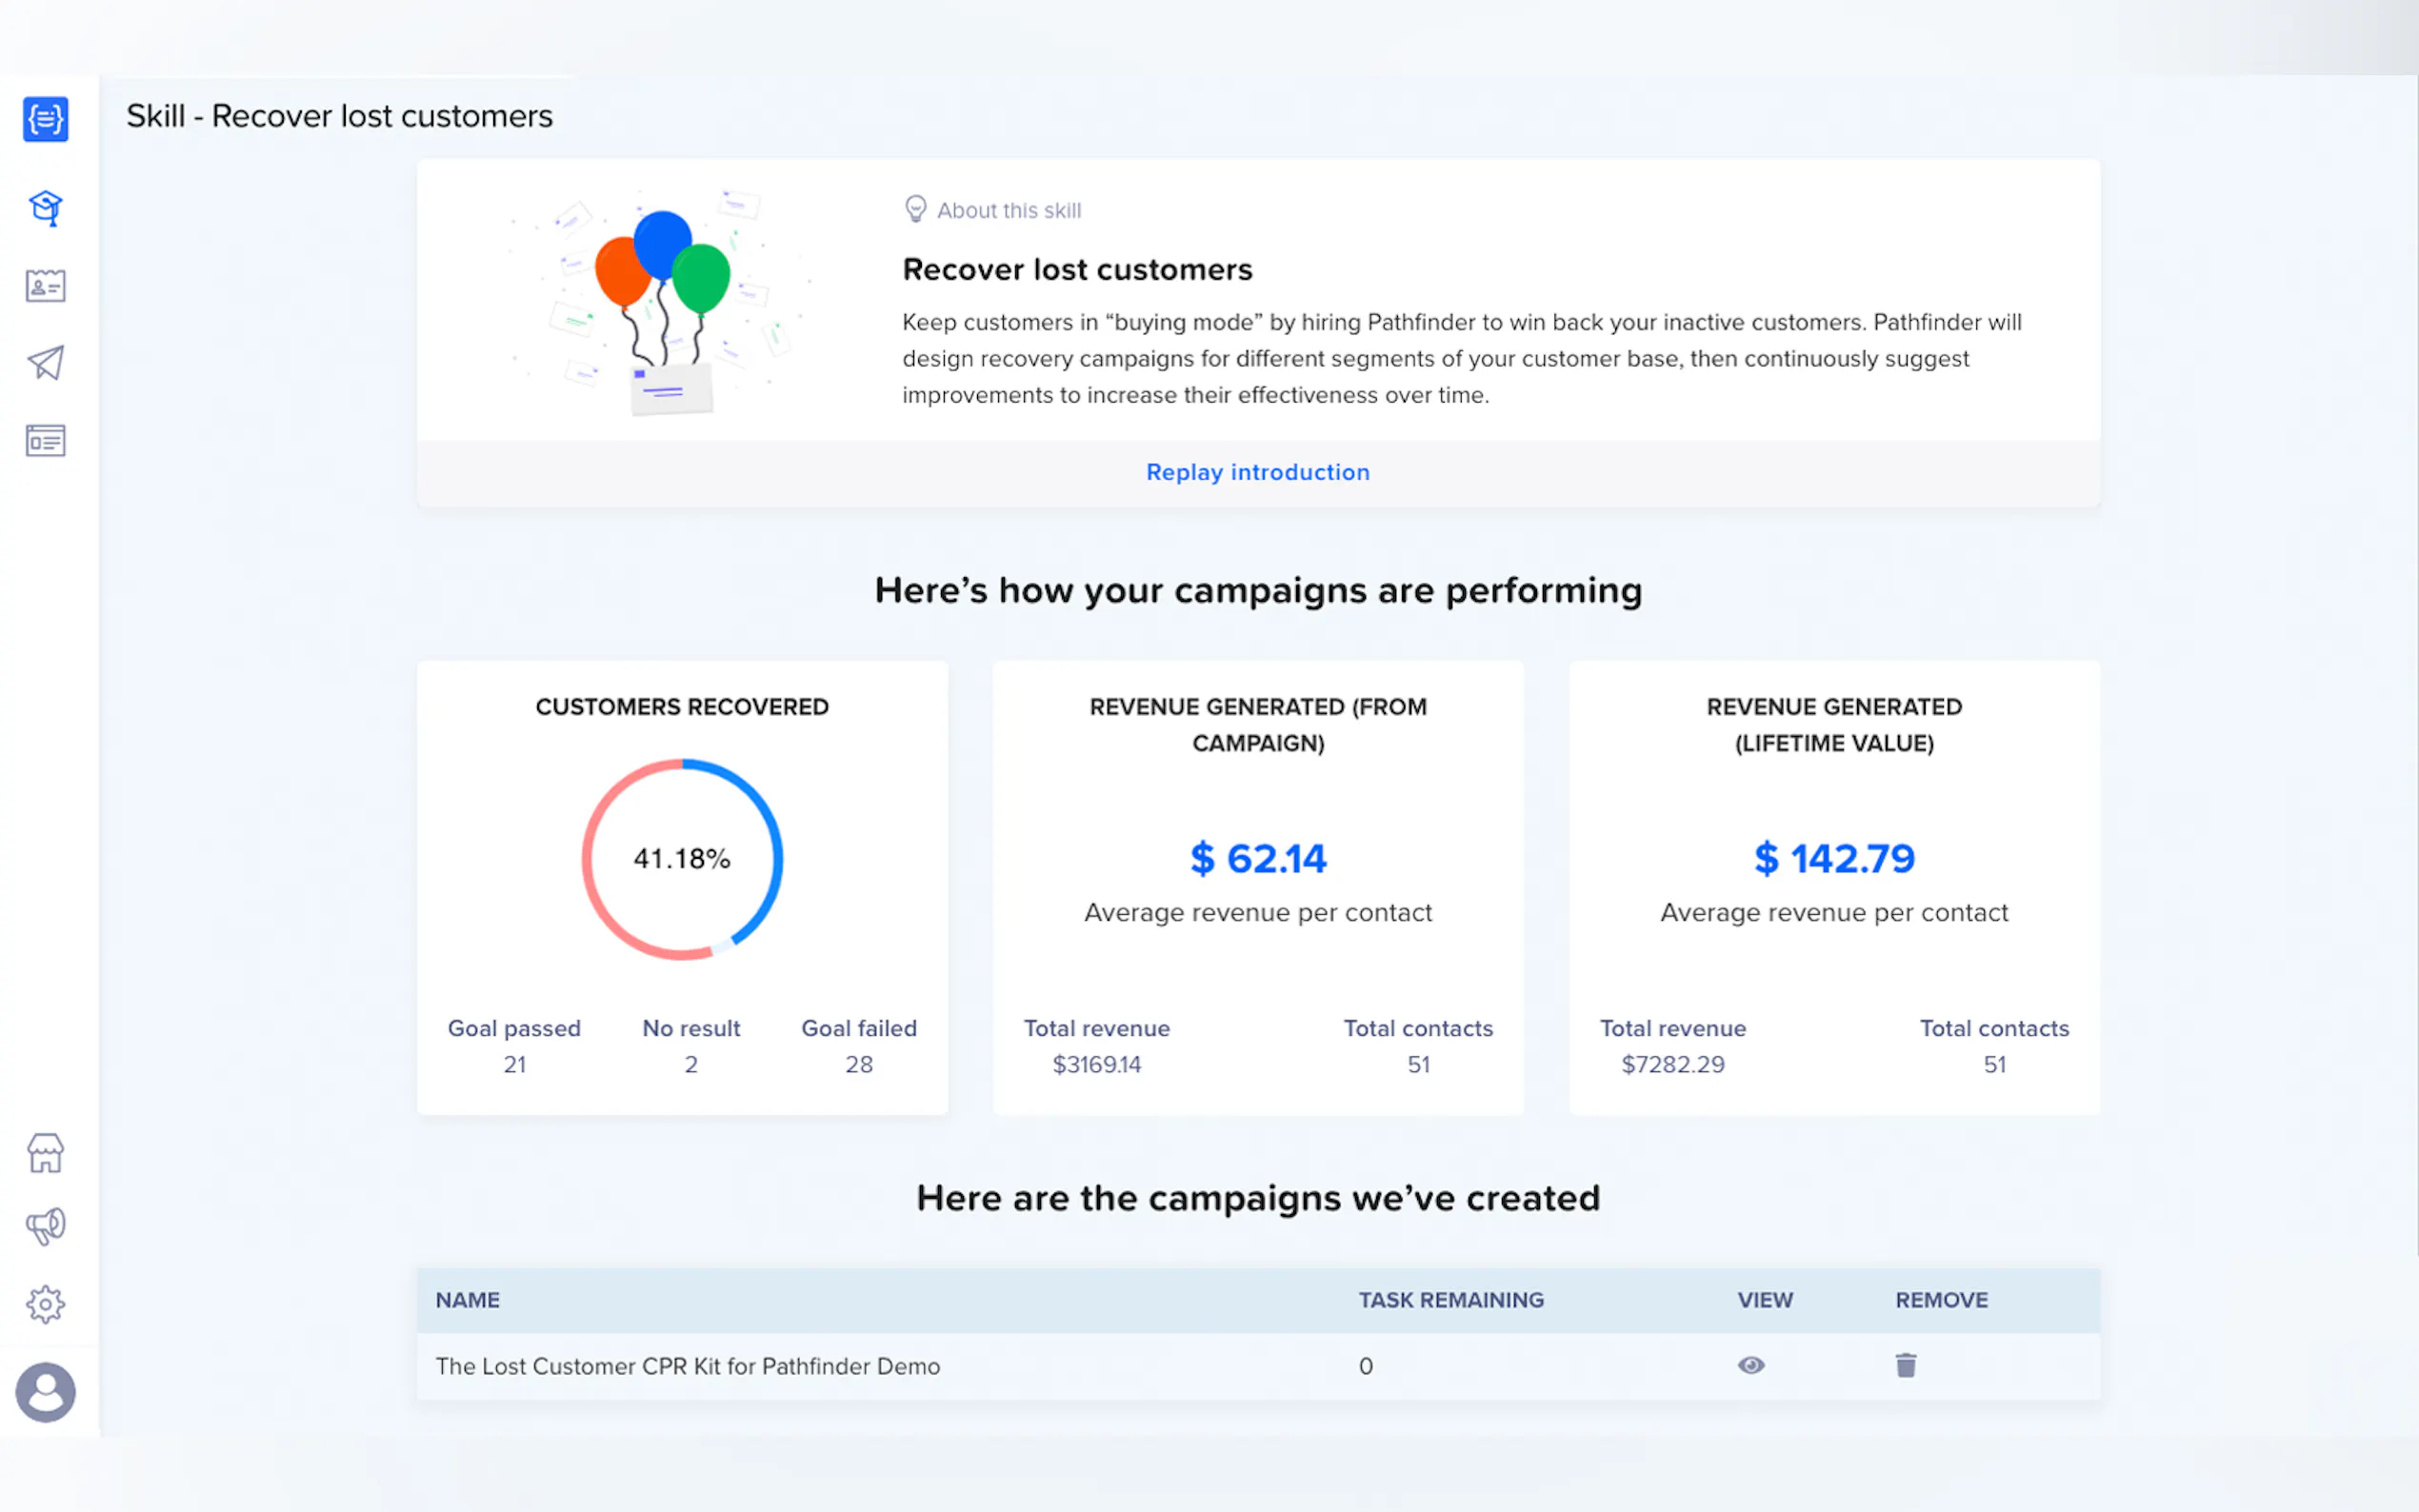Click the $ 142.79 lifetime value figure
2419x1512 pixels.
point(1833,858)
